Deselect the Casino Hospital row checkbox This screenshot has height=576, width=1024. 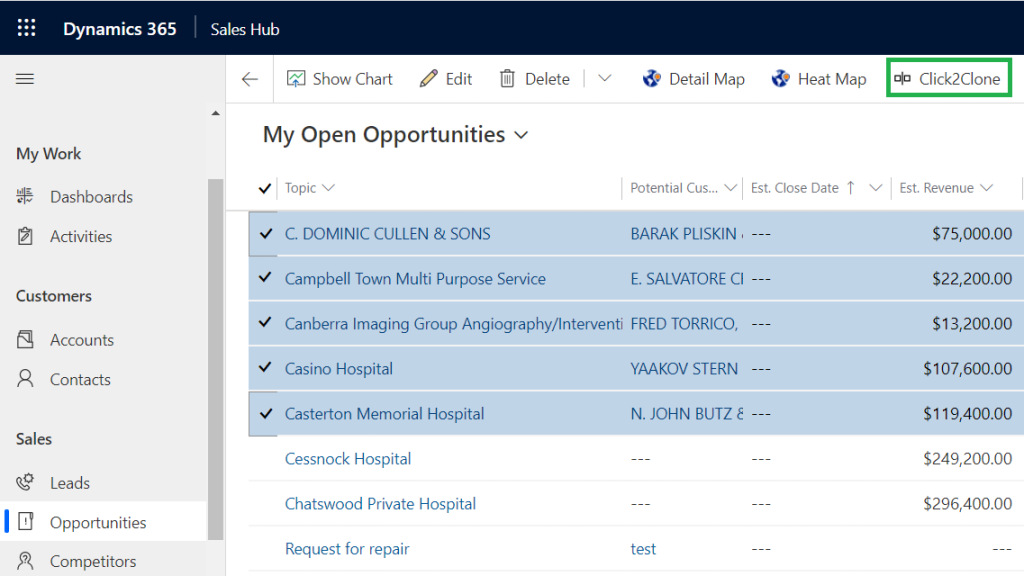264,368
